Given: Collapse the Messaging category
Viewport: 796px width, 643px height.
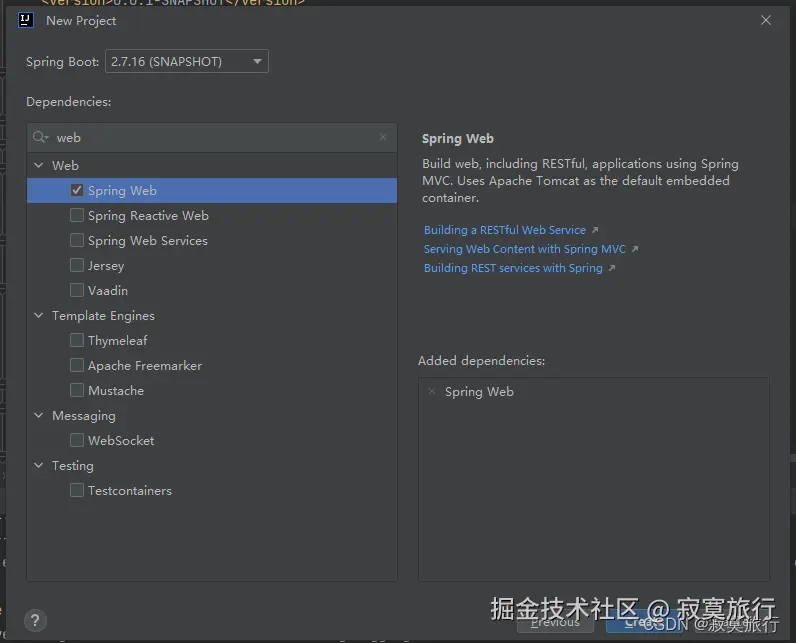Looking at the screenshot, I should pos(39,415).
